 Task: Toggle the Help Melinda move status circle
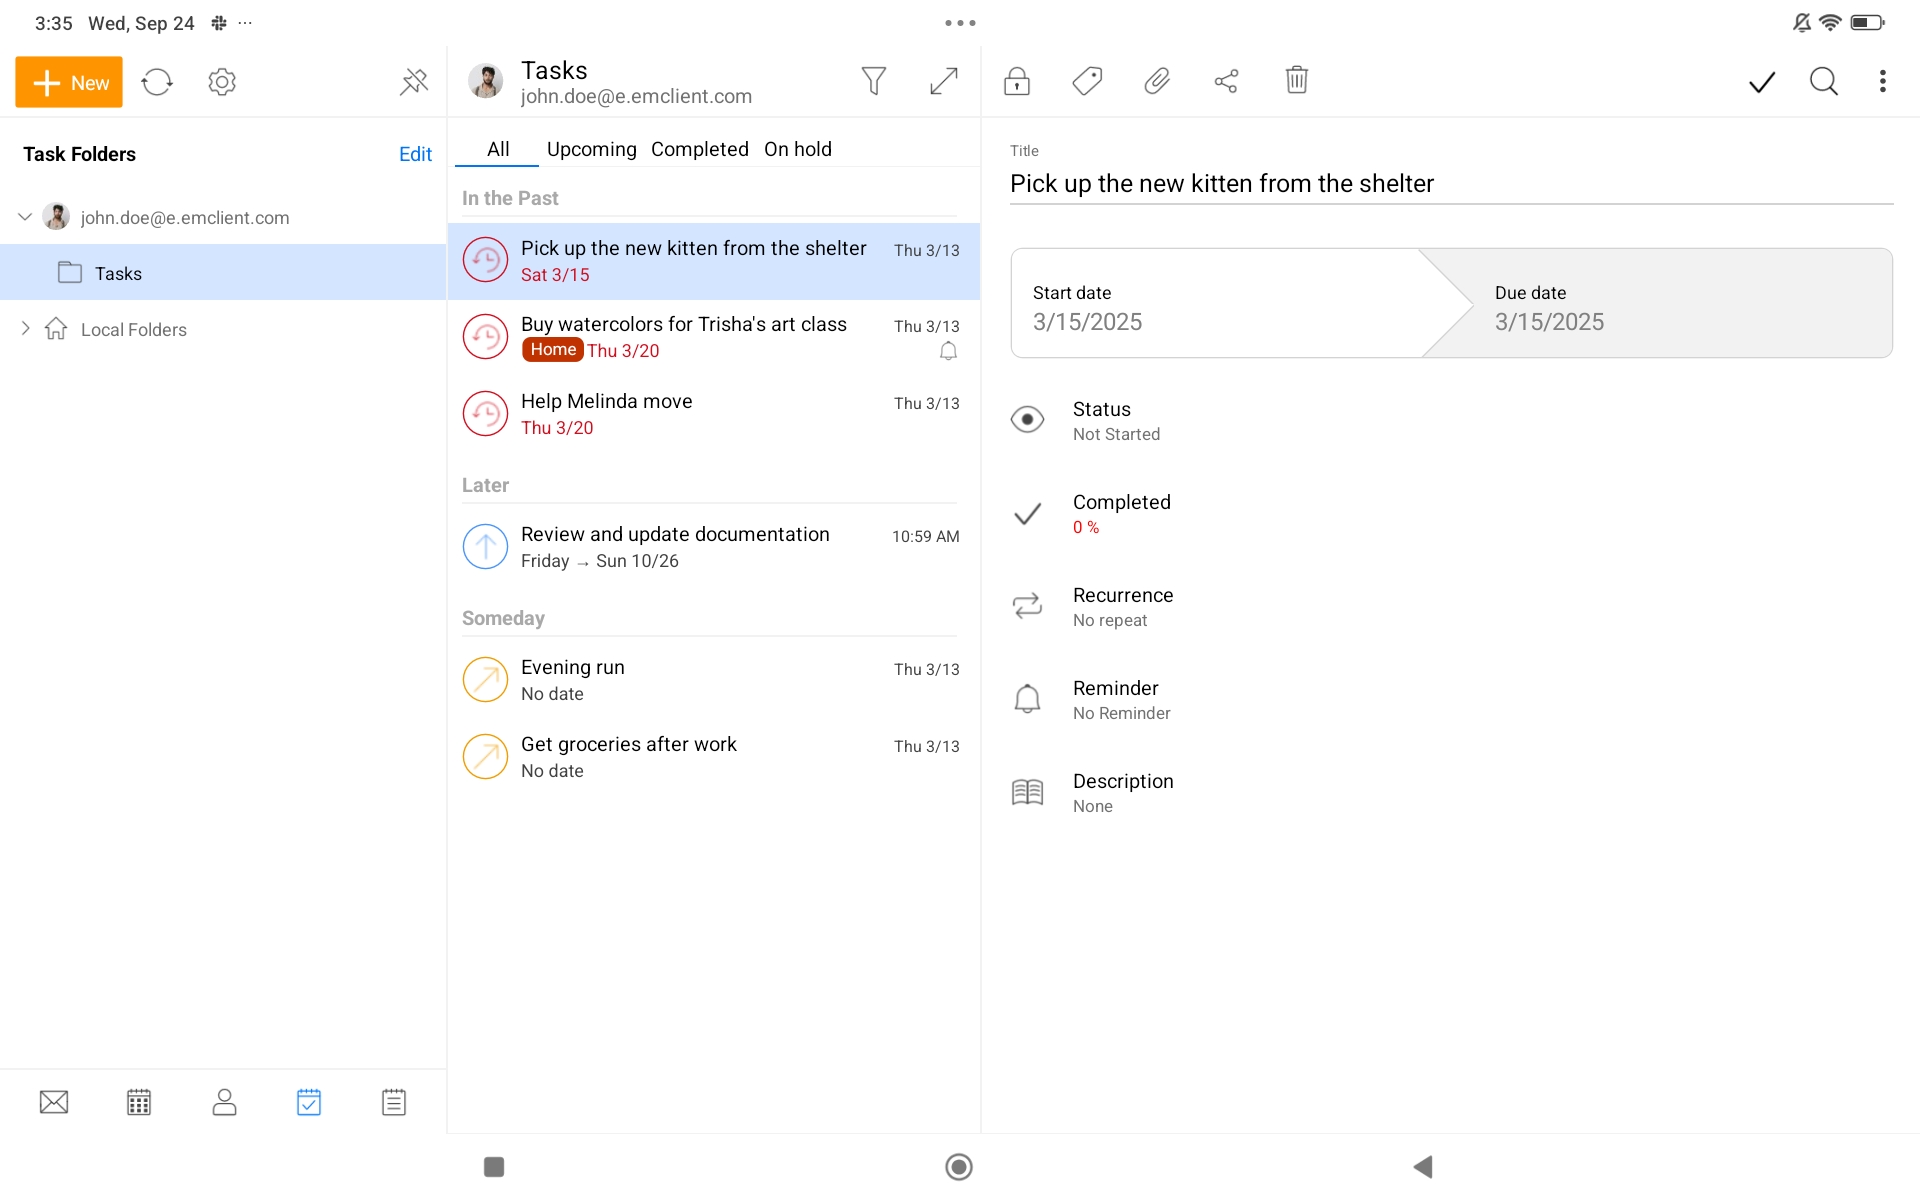pyautogui.click(x=485, y=413)
